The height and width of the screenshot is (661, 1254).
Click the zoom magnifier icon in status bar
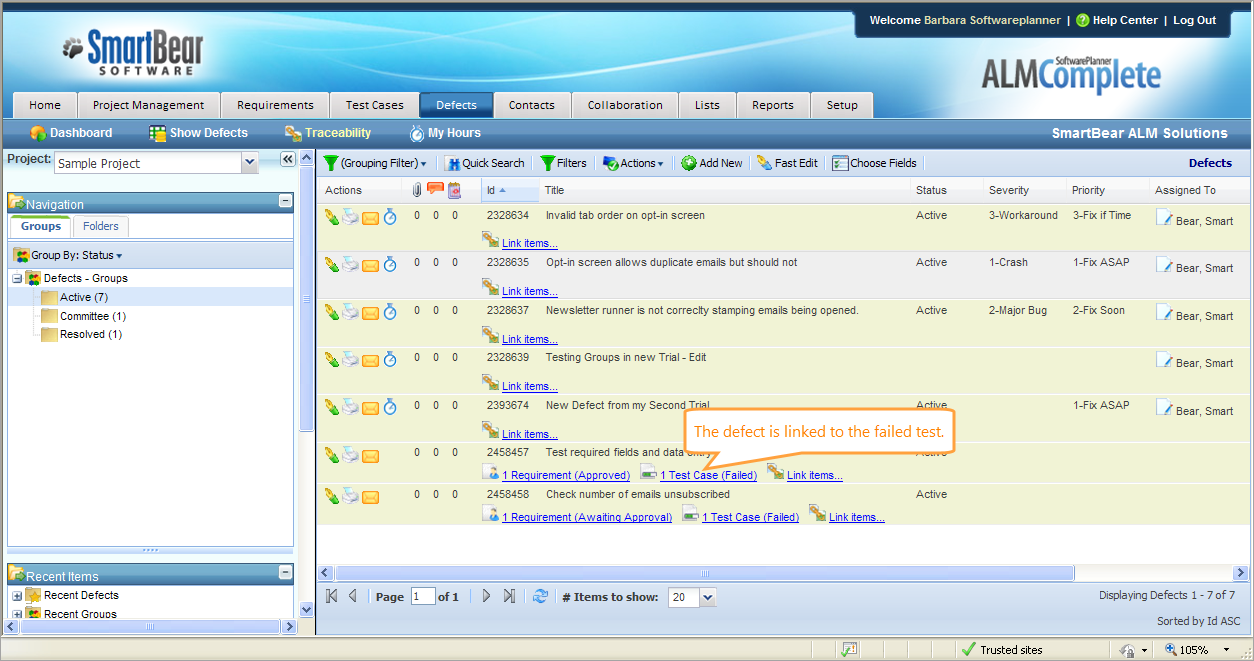(x=1170, y=650)
